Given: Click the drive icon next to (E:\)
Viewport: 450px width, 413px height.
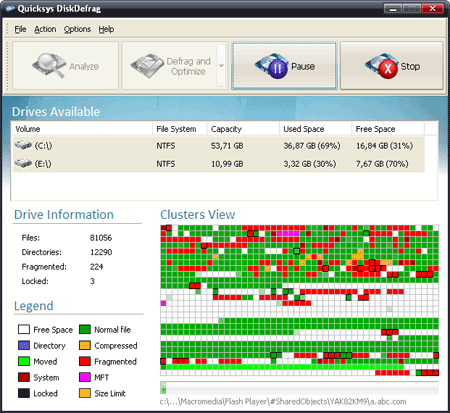Looking at the screenshot, I should point(23,163).
